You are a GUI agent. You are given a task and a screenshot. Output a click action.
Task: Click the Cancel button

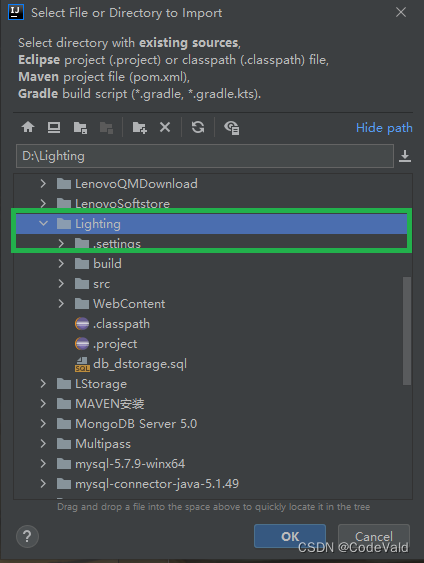click(373, 536)
